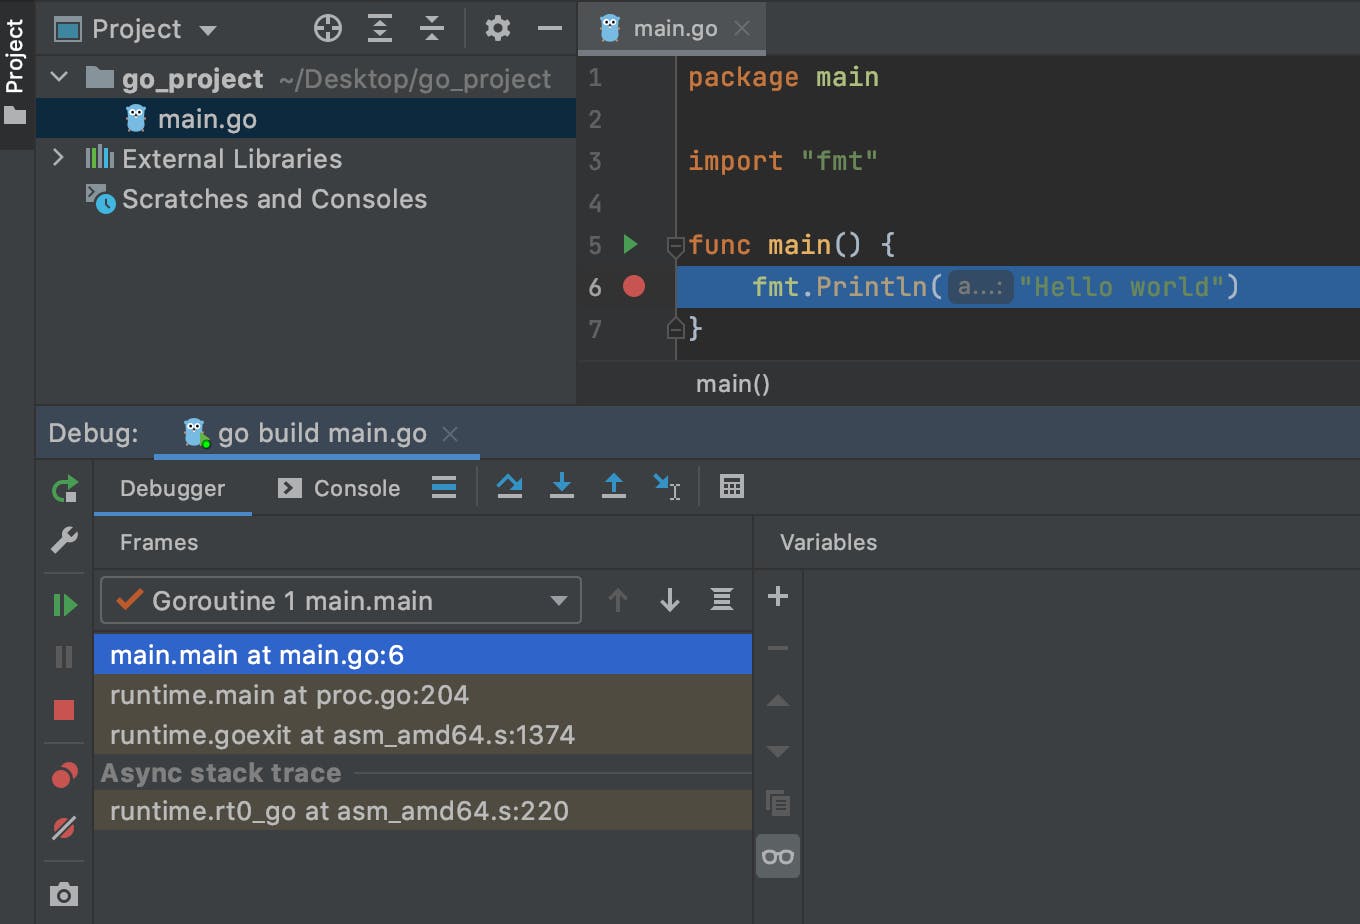Screen dimensions: 1360x924
Task: Duplicate watch with copy icon
Action: [x=777, y=803]
